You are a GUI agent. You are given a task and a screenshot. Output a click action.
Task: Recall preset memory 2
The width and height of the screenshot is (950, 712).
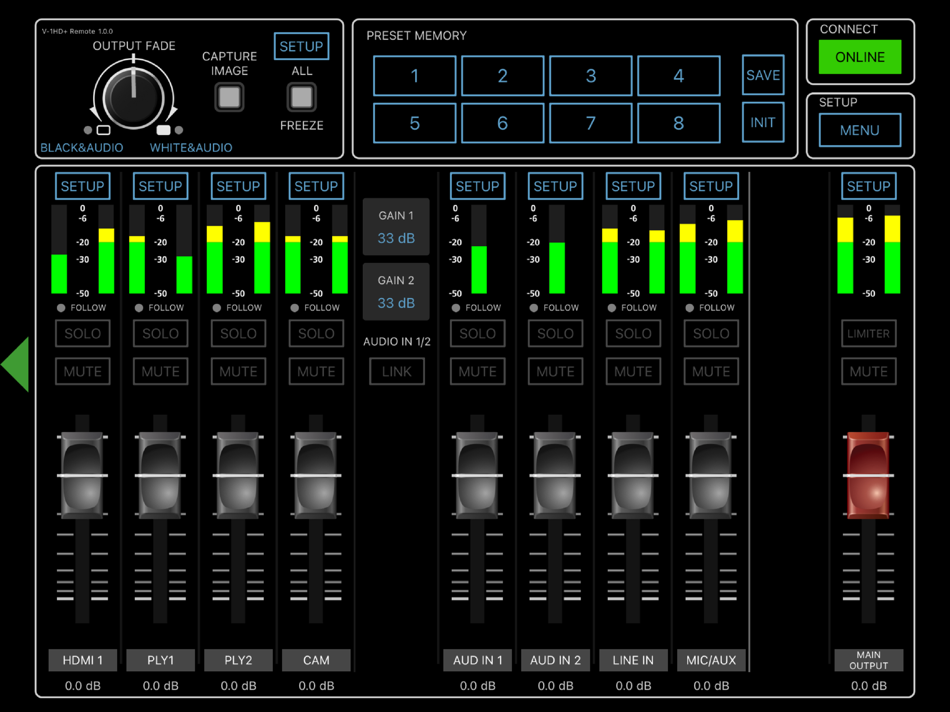click(x=502, y=76)
